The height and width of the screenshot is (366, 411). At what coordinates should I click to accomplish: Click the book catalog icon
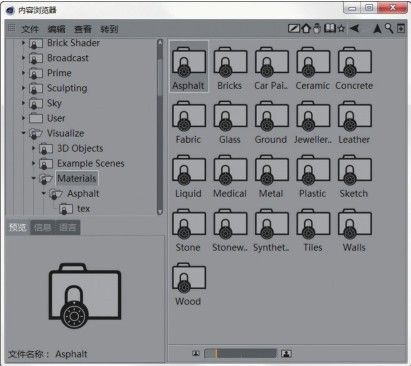pos(330,28)
